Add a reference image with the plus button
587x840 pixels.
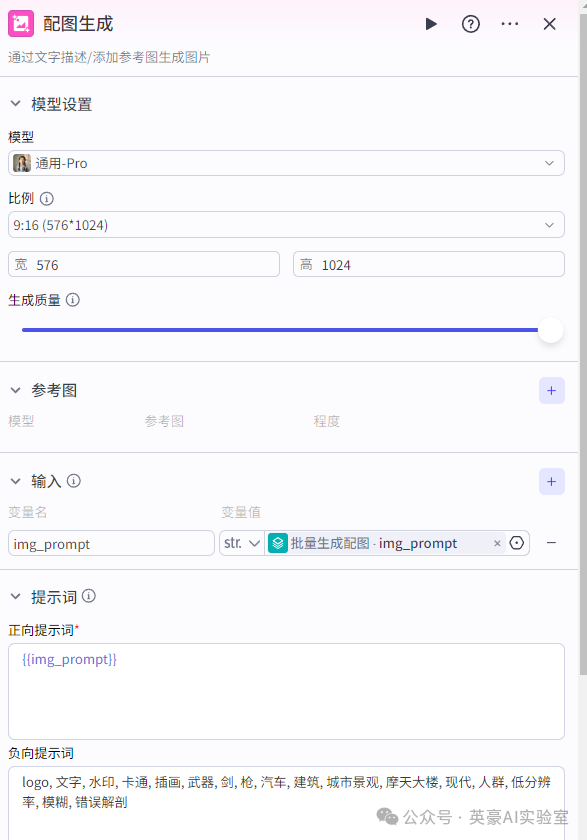point(552,391)
